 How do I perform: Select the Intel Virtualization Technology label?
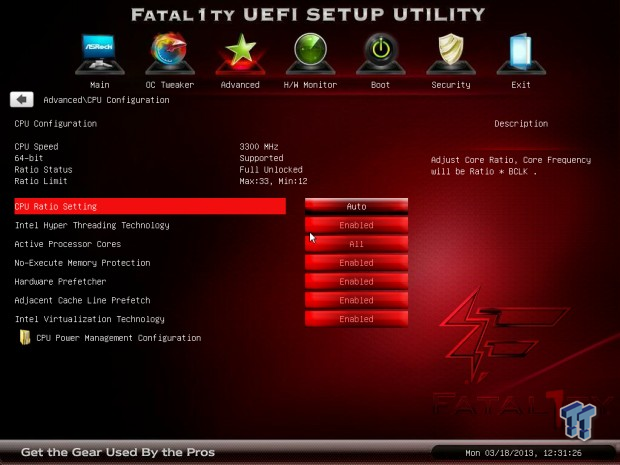click(90, 319)
